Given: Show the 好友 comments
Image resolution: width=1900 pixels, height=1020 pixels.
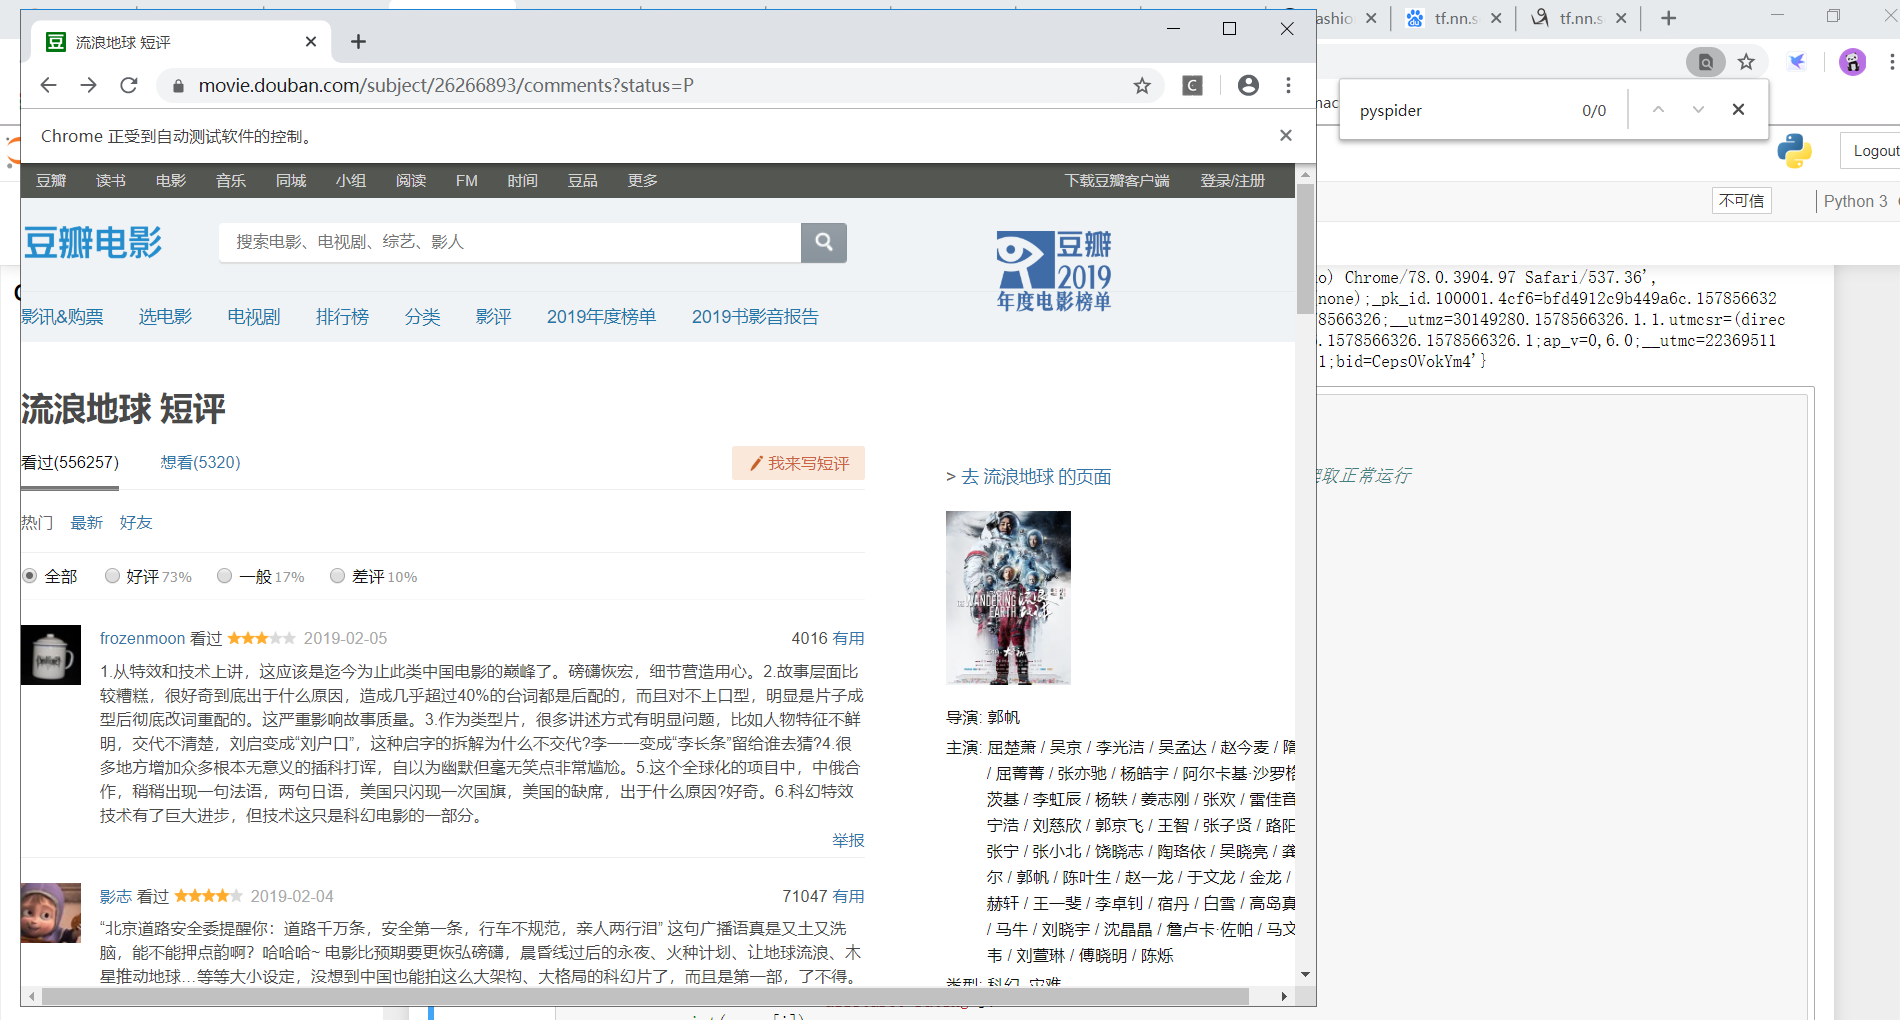Looking at the screenshot, I should (x=136, y=523).
